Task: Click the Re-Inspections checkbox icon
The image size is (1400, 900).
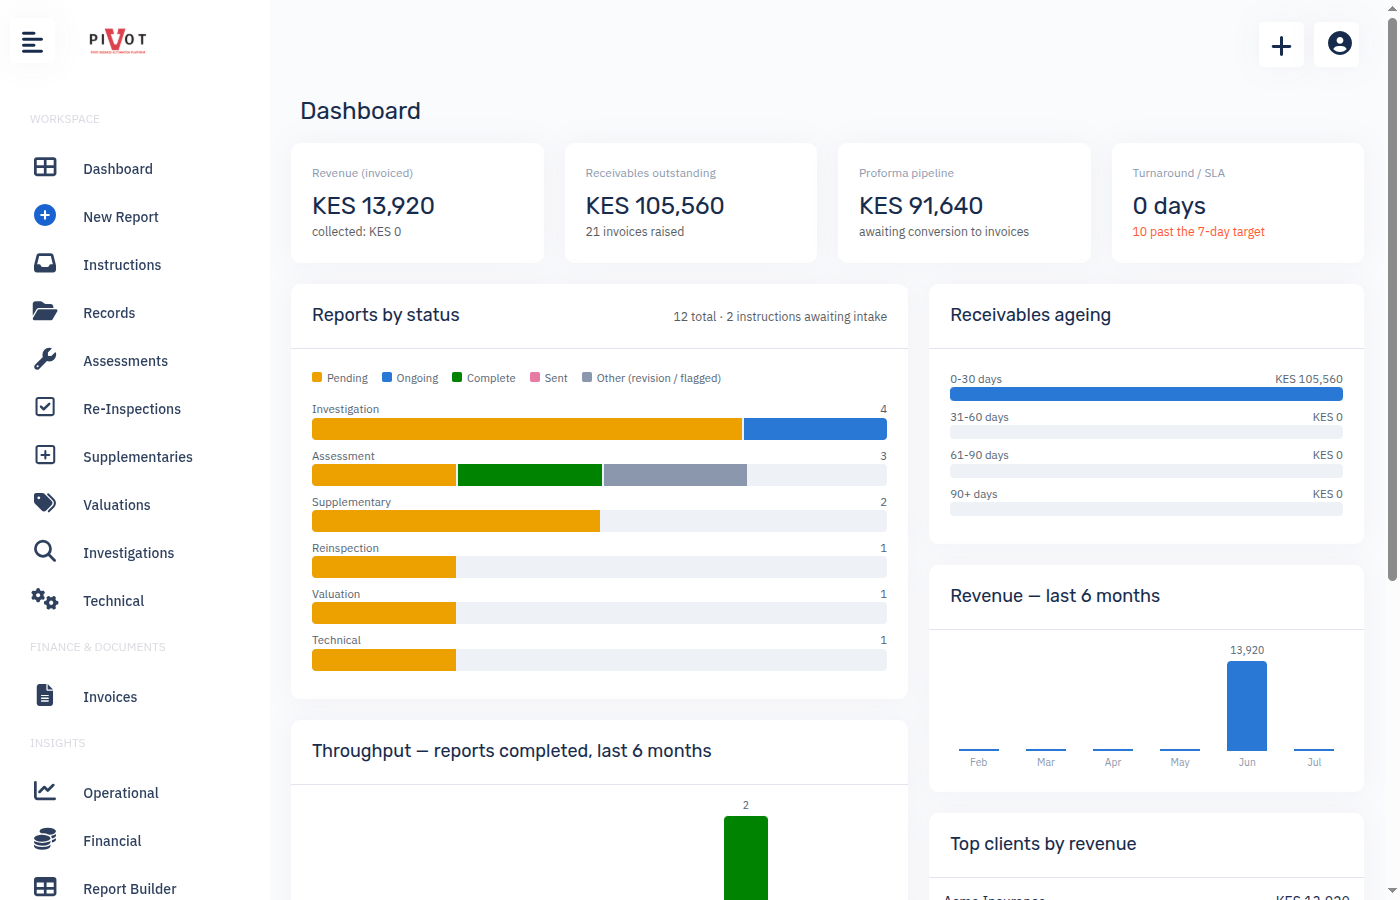Action: click(x=45, y=407)
